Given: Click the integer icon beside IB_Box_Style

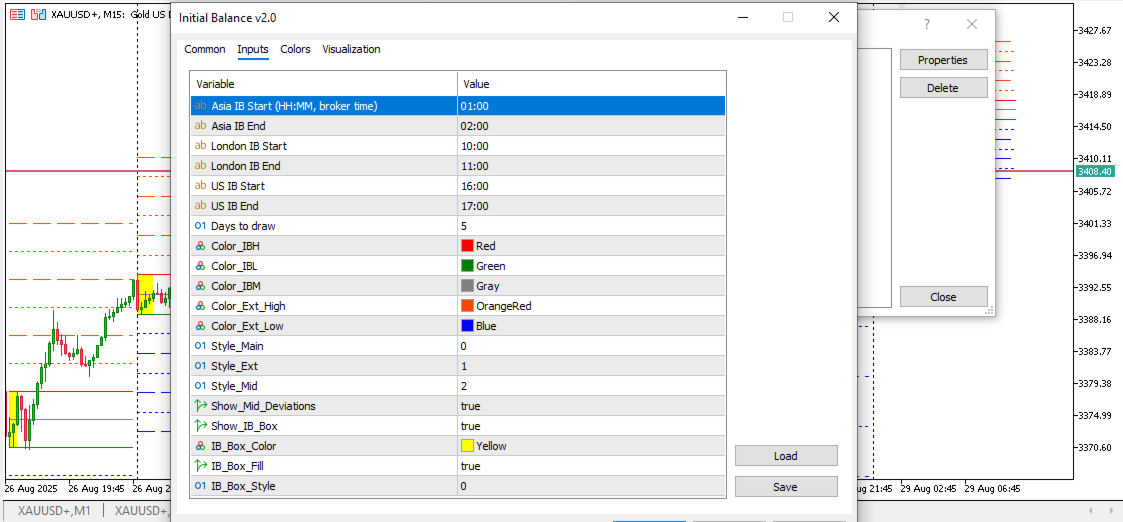Looking at the screenshot, I should point(200,486).
